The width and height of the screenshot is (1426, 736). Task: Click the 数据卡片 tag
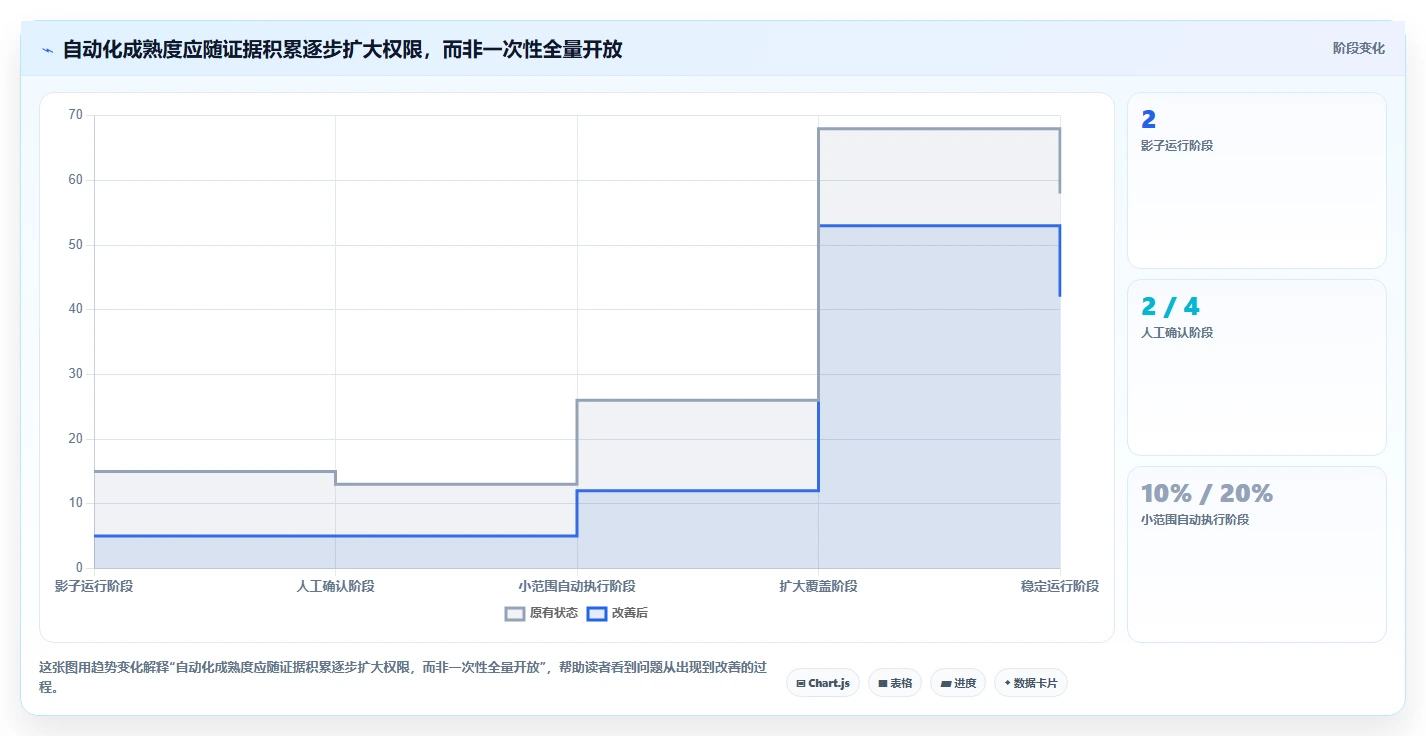[x=1030, y=683]
